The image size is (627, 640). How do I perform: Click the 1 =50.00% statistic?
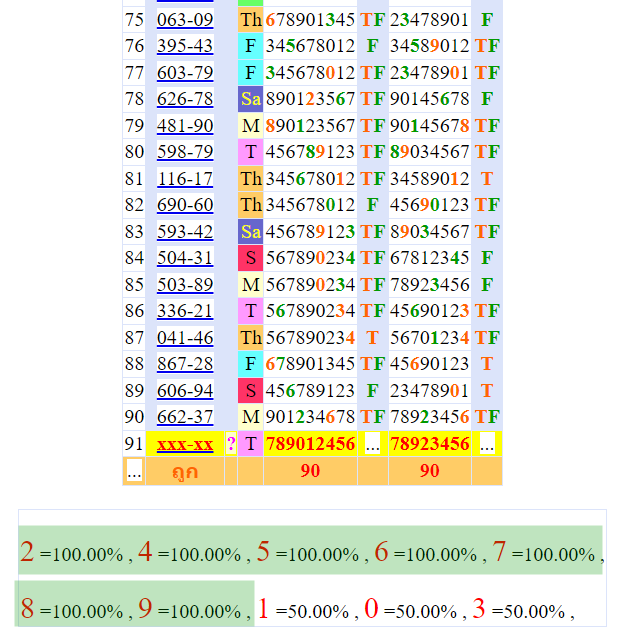tap(303, 609)
